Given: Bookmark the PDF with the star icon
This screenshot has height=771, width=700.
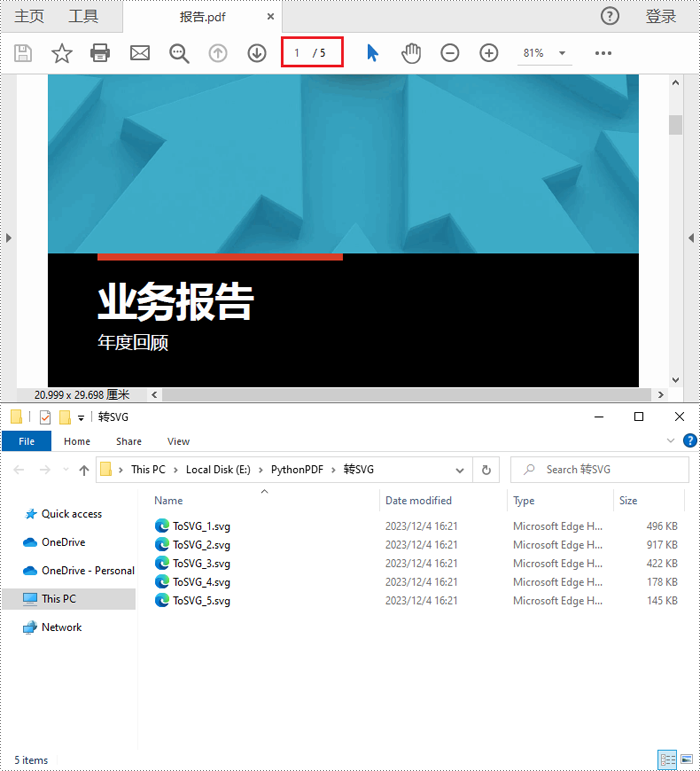Looking at the screenshot, I should [61, 53].
